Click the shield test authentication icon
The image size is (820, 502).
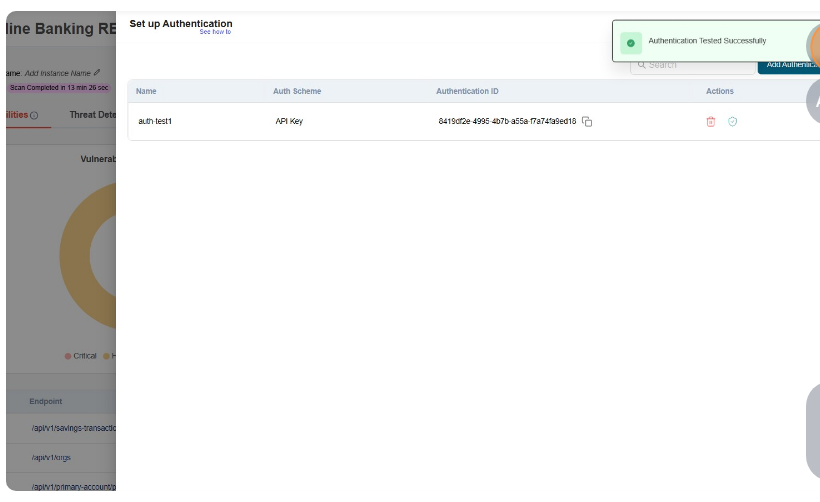733,122
